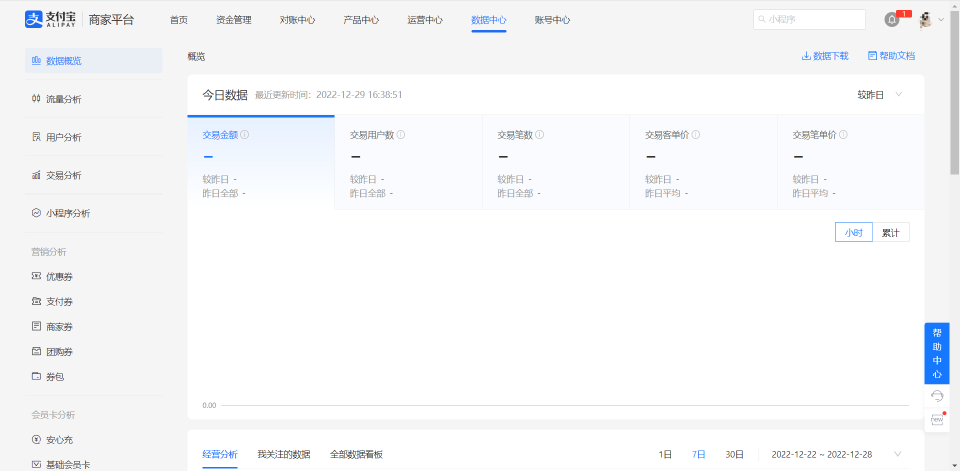Click info icon next to 交易金额
960x471 pixels.
click(x=245, y=135)
